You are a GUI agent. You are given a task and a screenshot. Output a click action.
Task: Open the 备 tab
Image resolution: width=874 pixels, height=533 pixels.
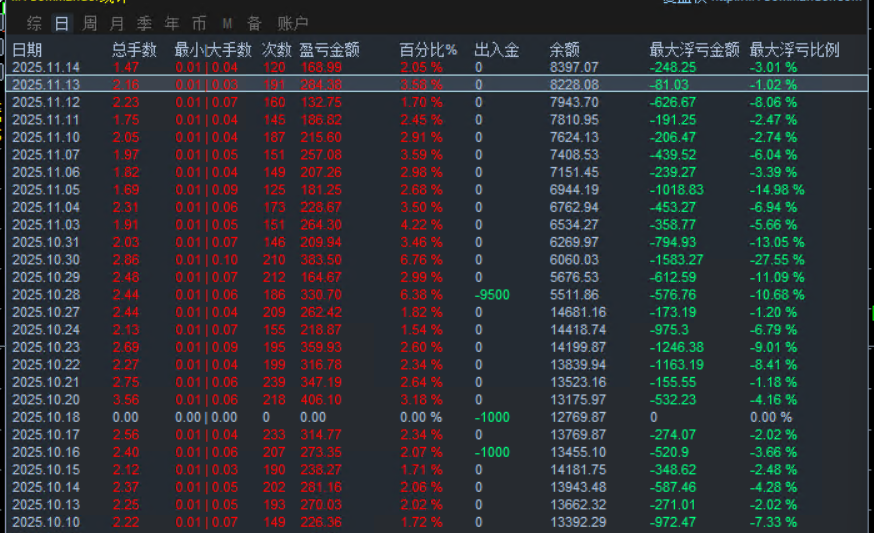tap(254, 23)
